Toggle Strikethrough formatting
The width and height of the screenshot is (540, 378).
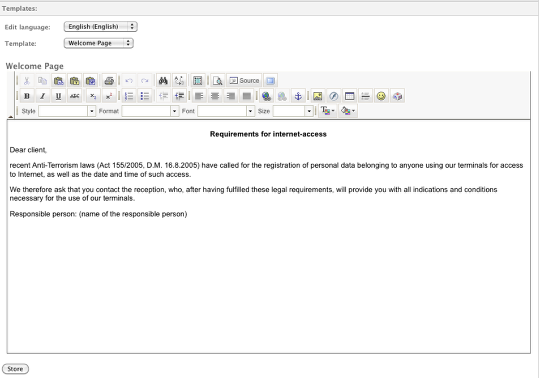point(74,96)
